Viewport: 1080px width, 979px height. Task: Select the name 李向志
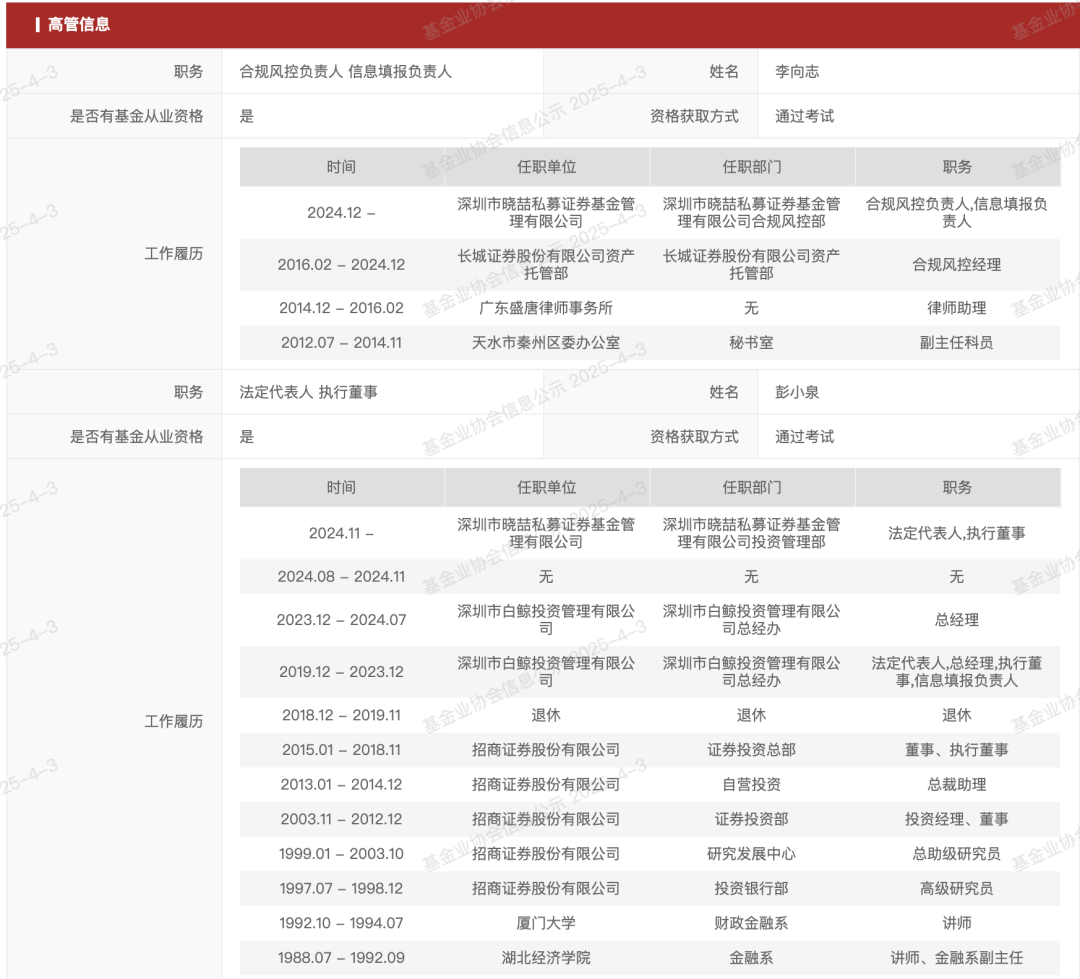(x=797, y=72)
